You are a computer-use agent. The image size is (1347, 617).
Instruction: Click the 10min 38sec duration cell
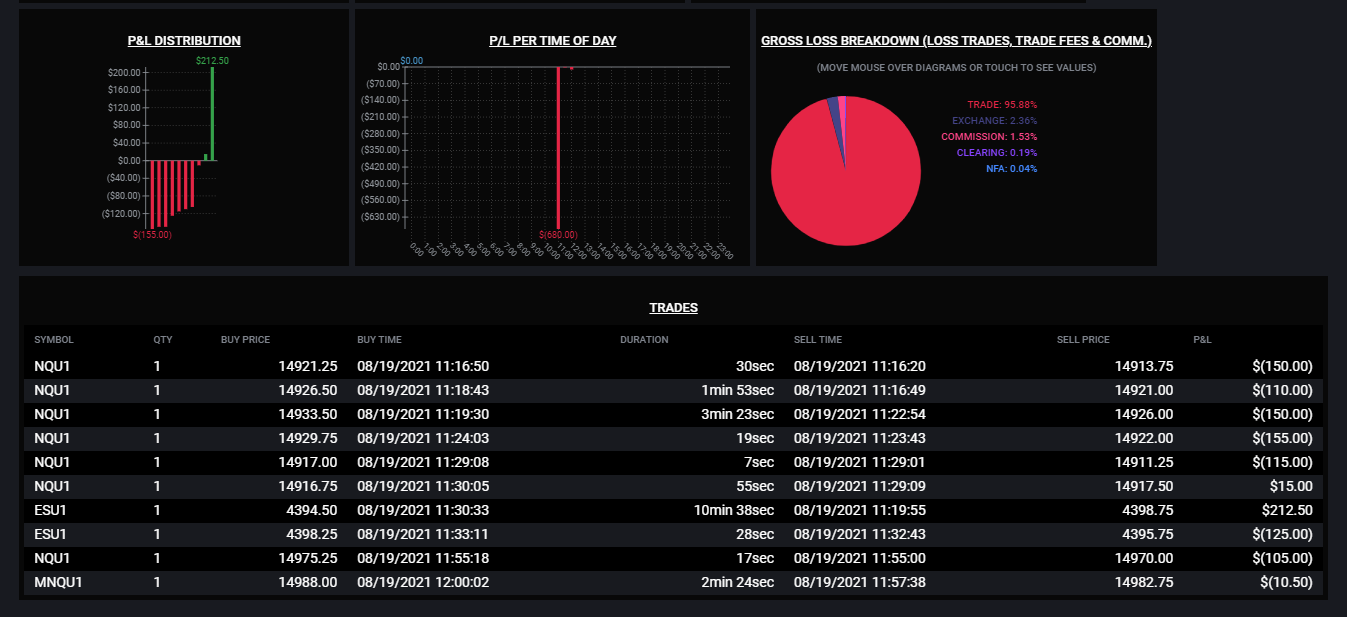tap(736, 510)
